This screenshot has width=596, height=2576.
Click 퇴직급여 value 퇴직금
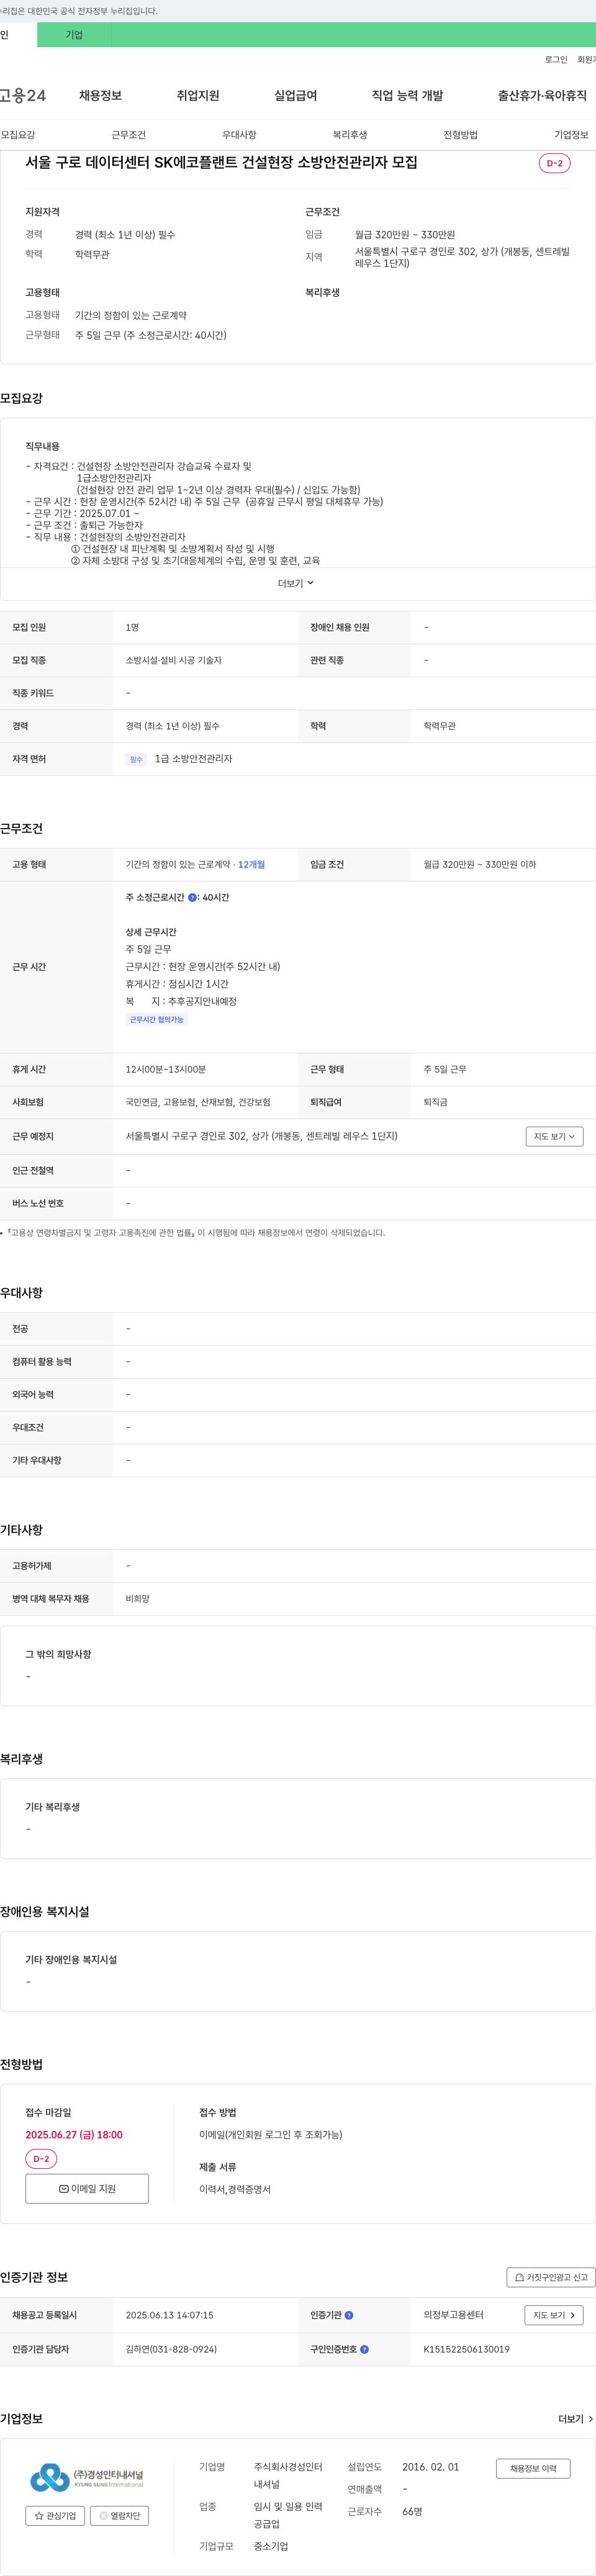tap(435, 1102)
